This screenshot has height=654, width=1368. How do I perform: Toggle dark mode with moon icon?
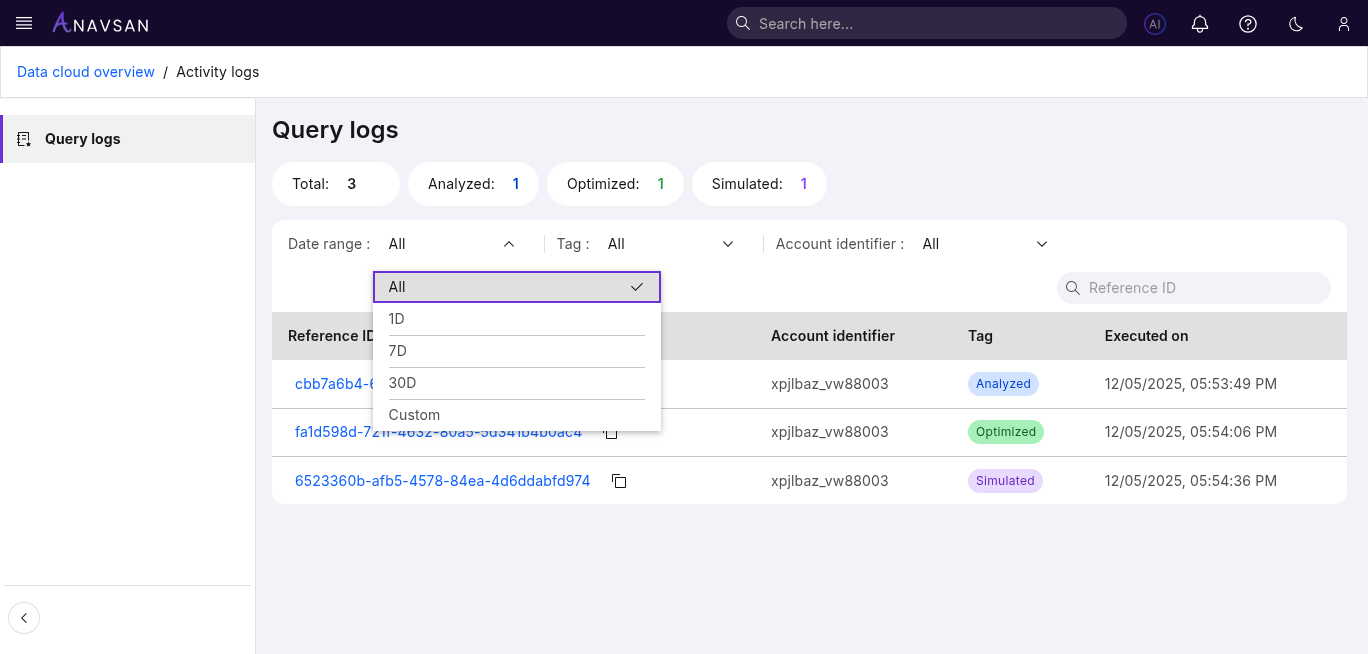1296,24
